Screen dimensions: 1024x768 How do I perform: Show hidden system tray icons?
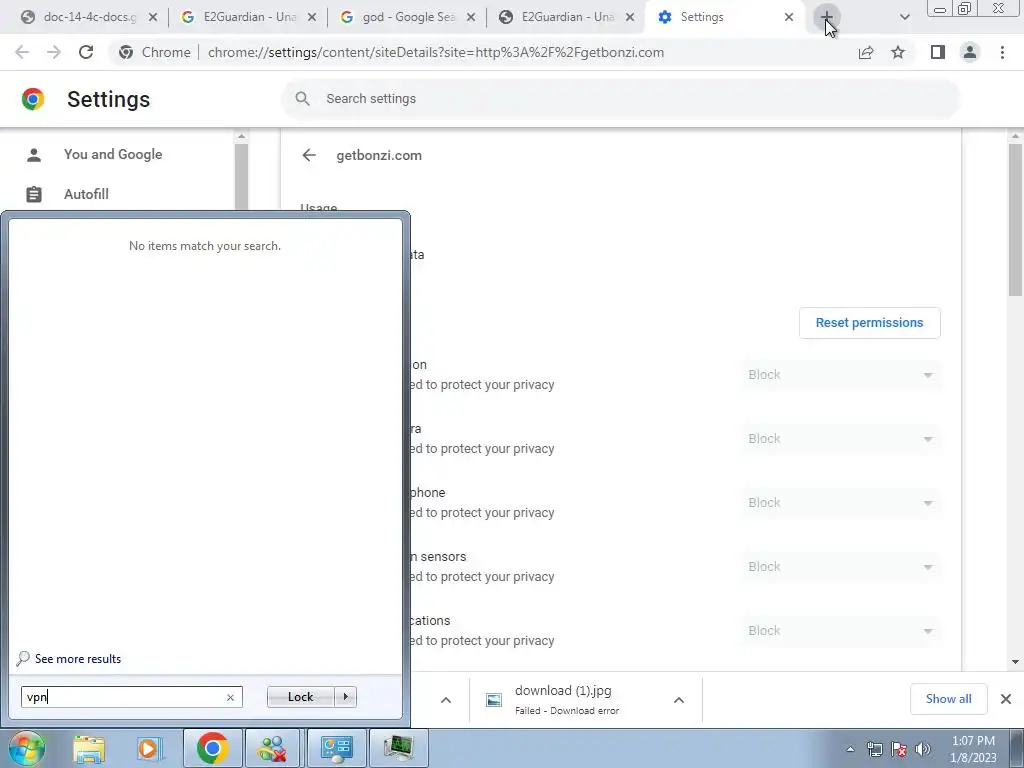(850, 749)
